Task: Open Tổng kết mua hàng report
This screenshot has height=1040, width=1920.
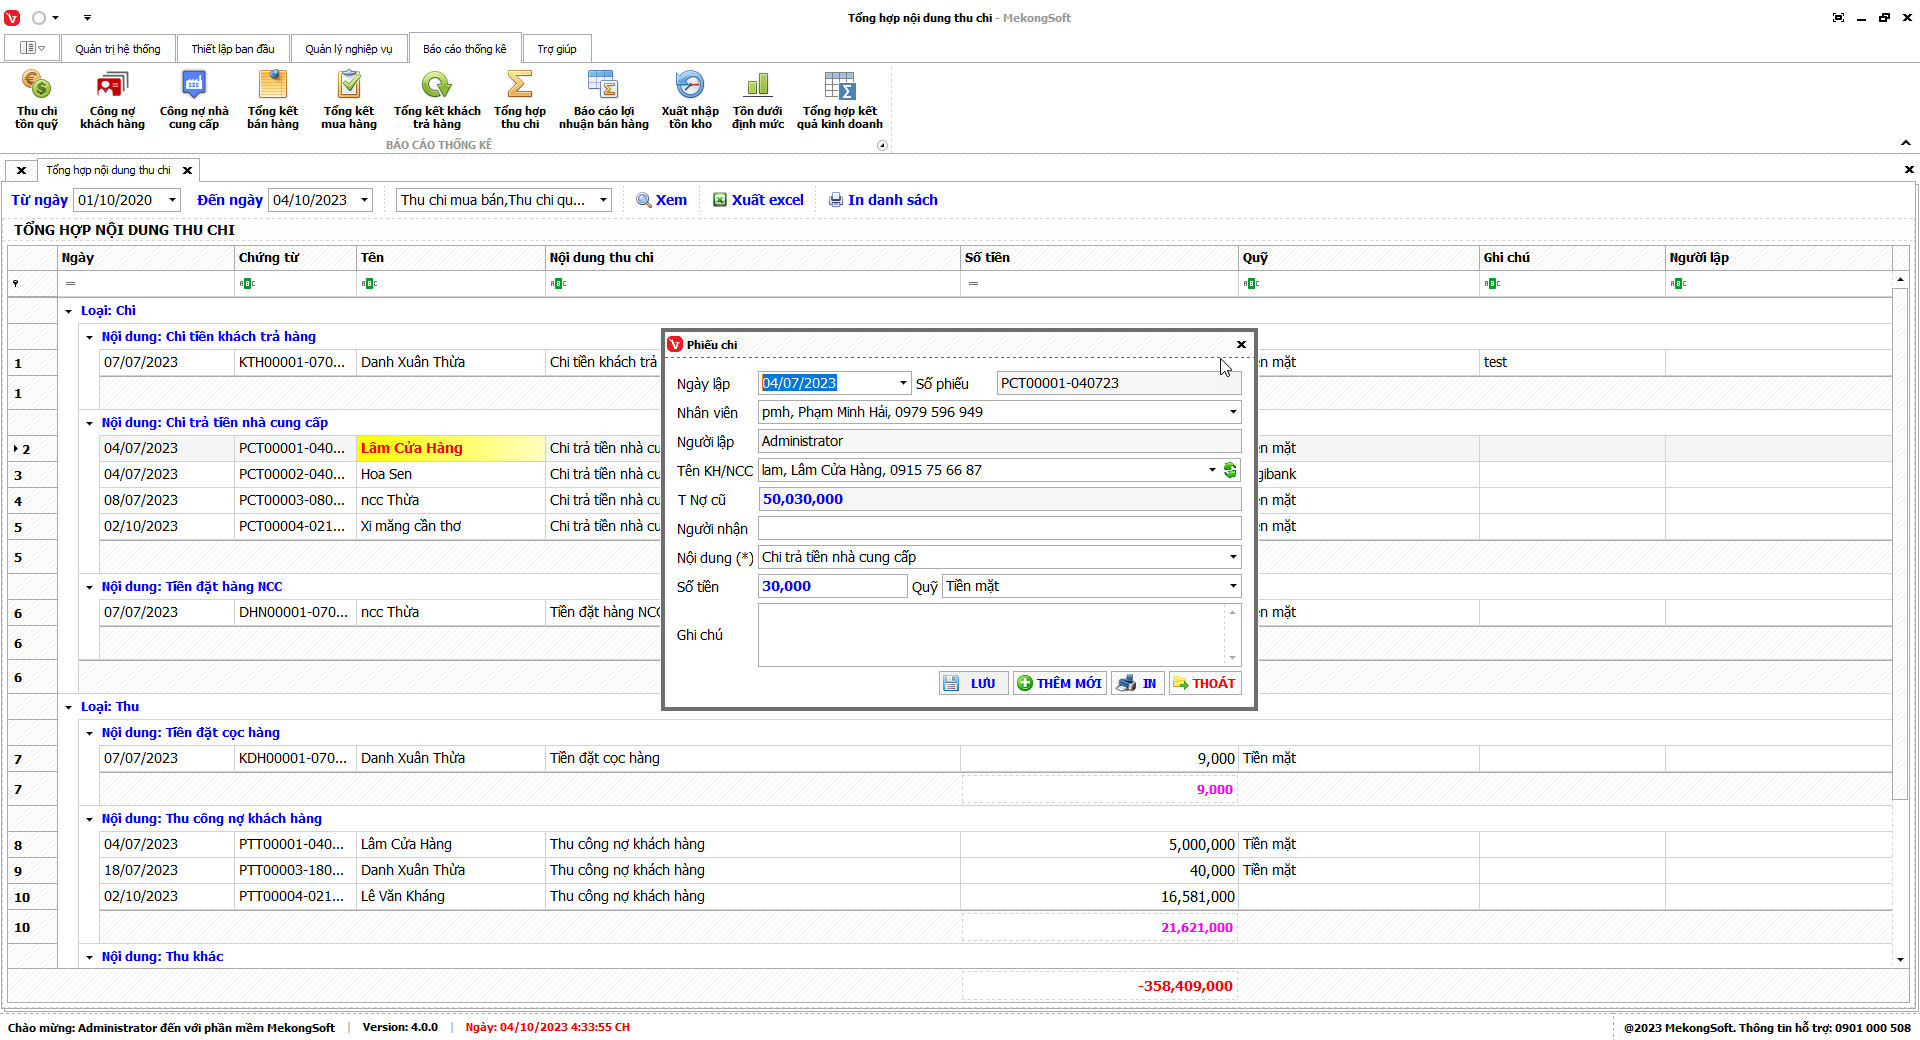Action: [x=349, y=100]
